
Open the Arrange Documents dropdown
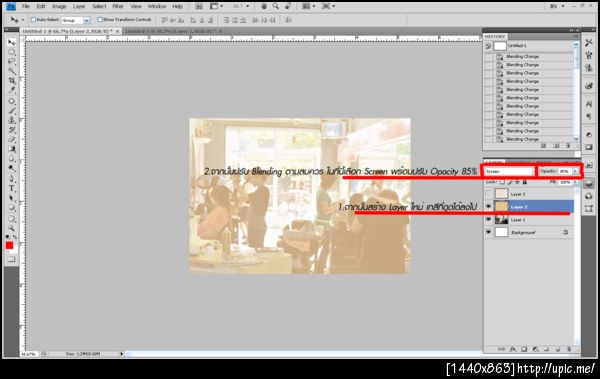[308, 7]
